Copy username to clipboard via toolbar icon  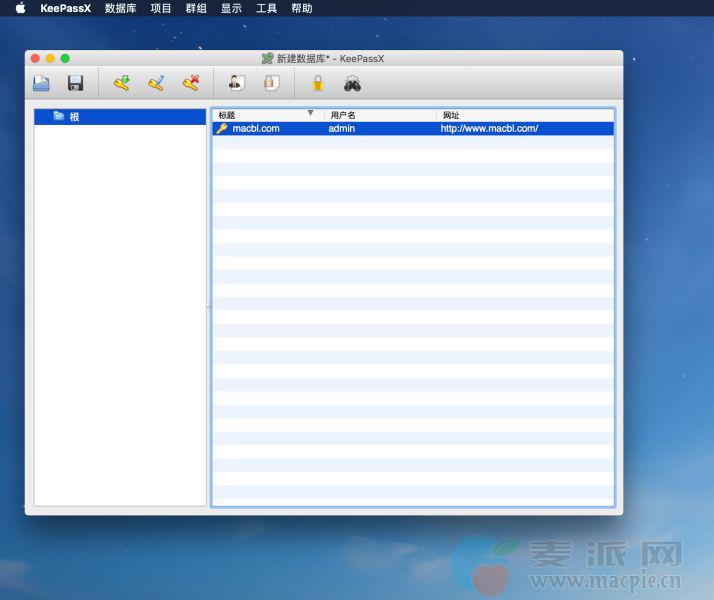point(236,84)
